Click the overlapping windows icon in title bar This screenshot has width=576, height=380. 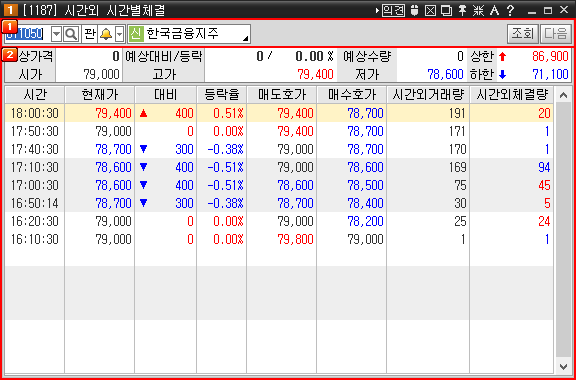click(x=446, y=10)
